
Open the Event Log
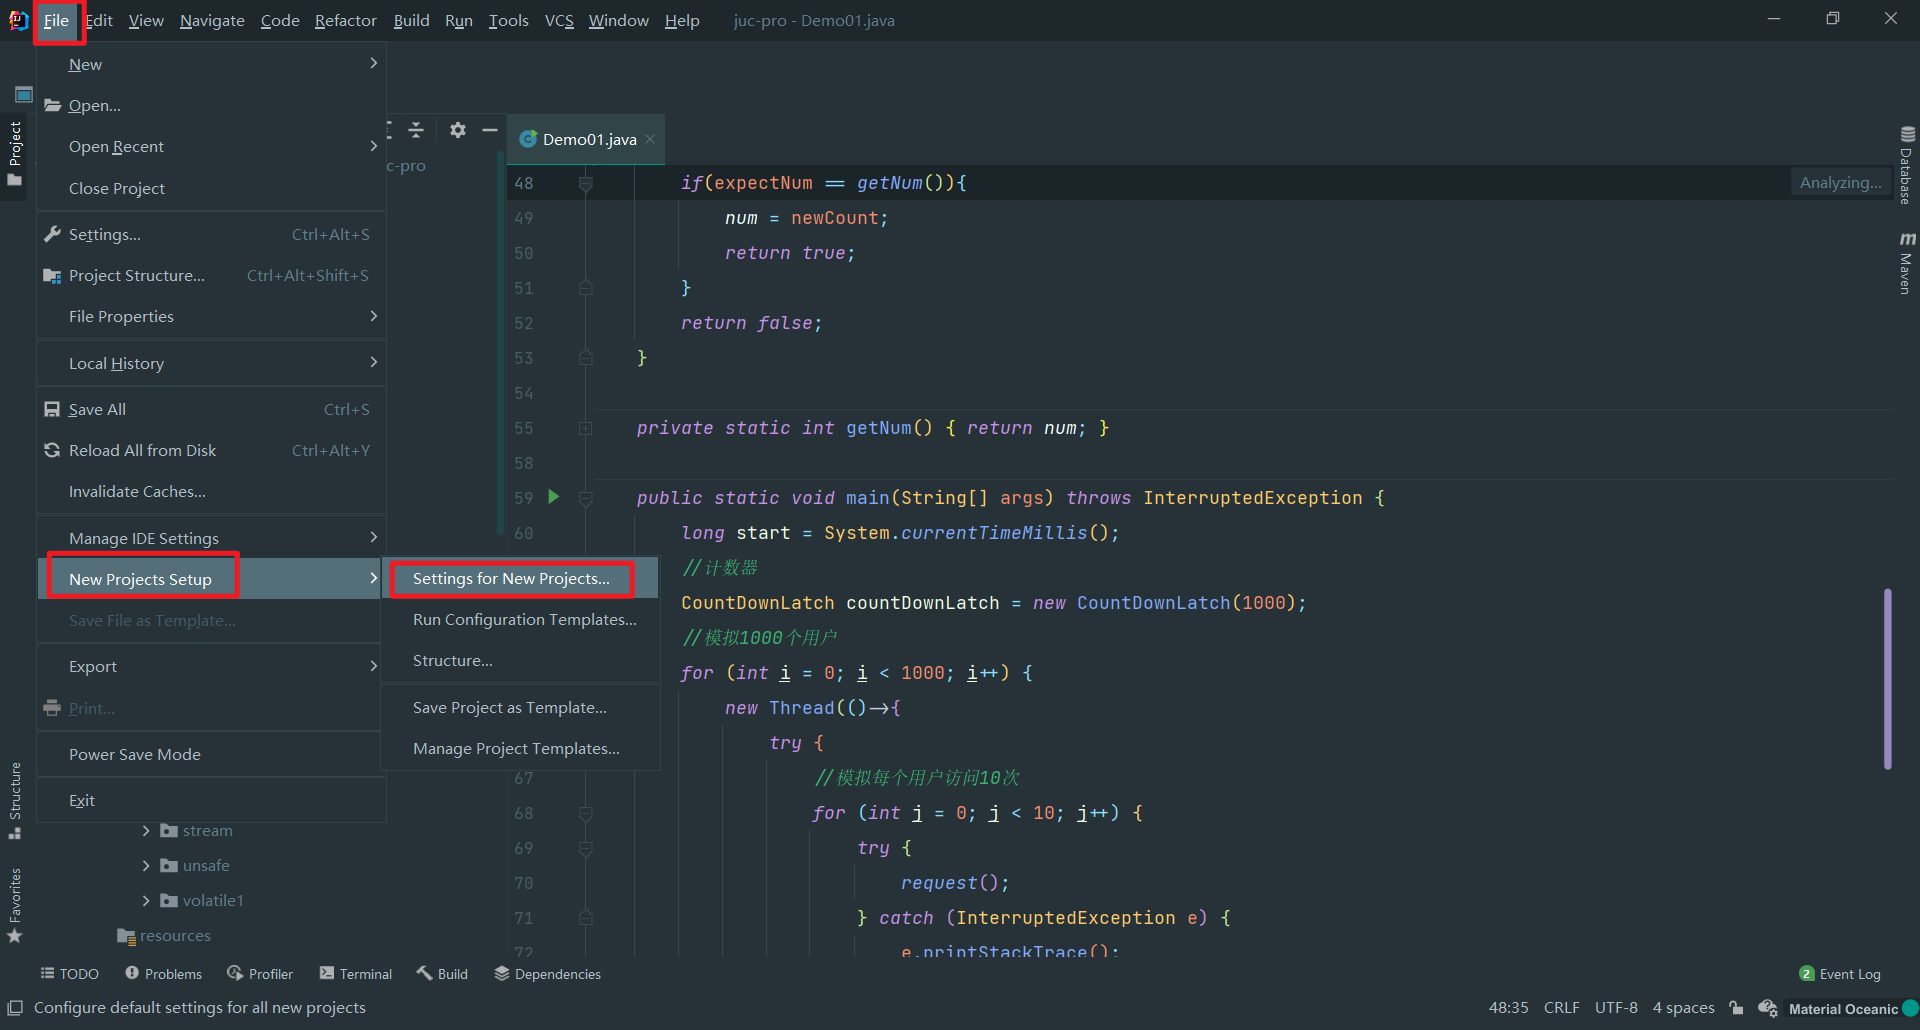pos(1840,974)
